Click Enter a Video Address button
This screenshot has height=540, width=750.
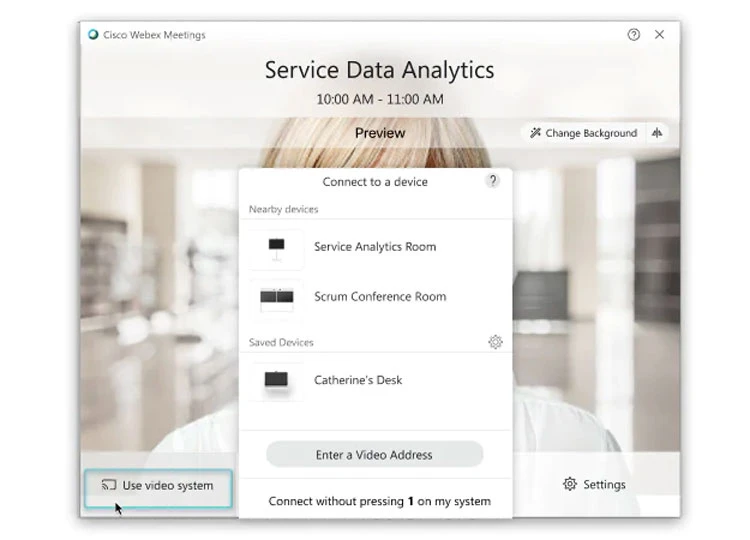click(x=375, y=454)
